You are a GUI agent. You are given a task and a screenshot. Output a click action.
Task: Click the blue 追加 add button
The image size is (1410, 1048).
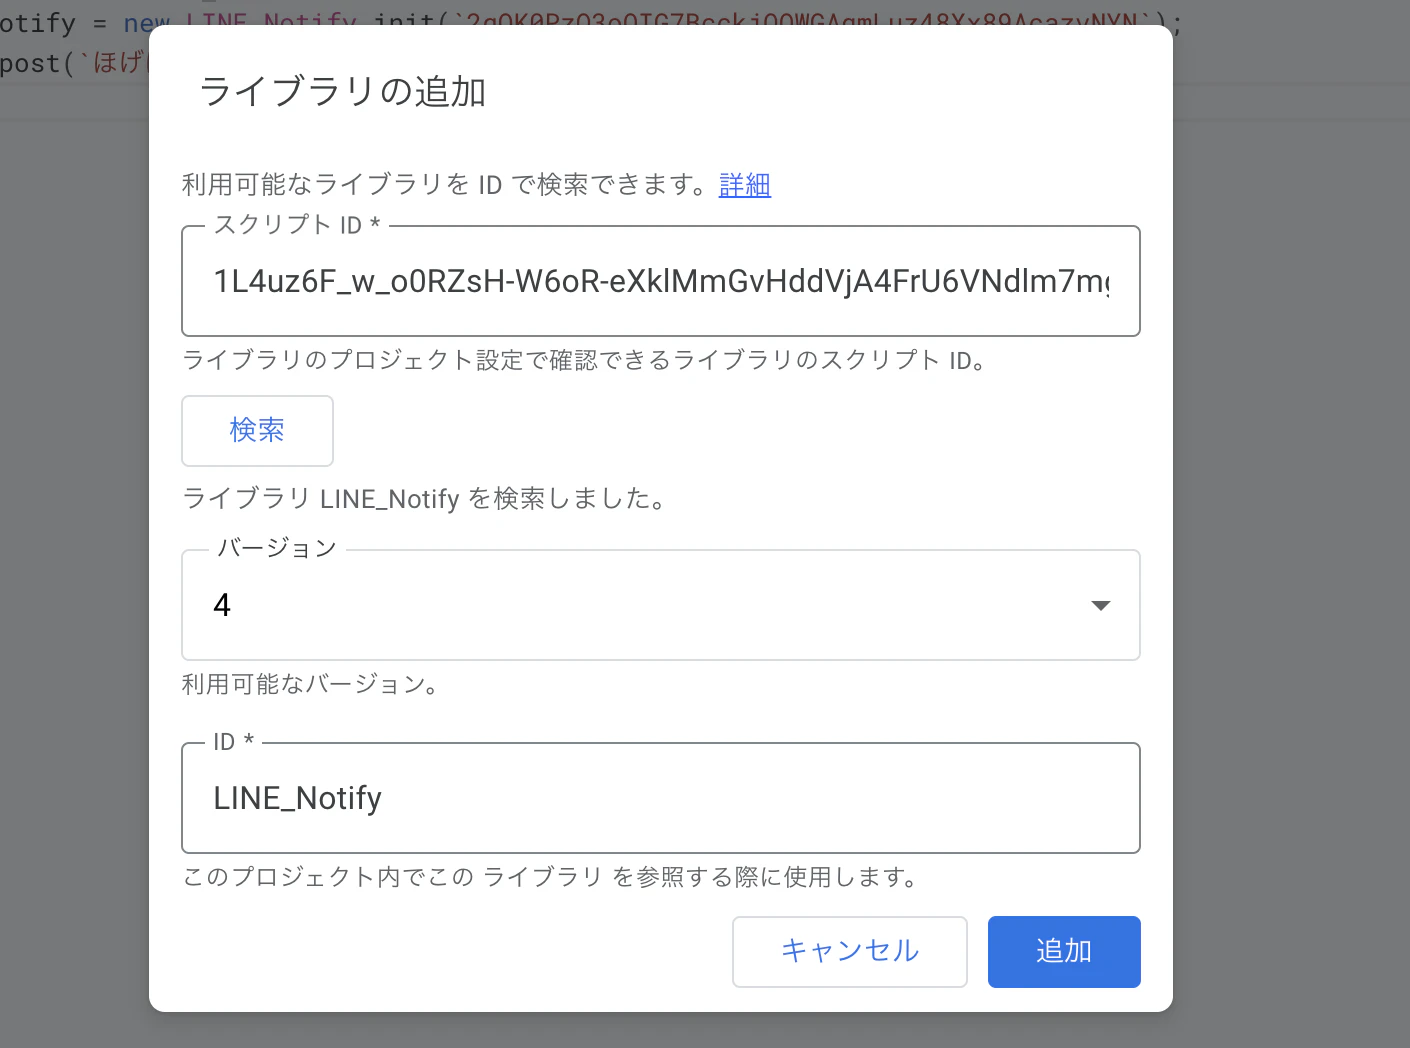click(1064, 951)
